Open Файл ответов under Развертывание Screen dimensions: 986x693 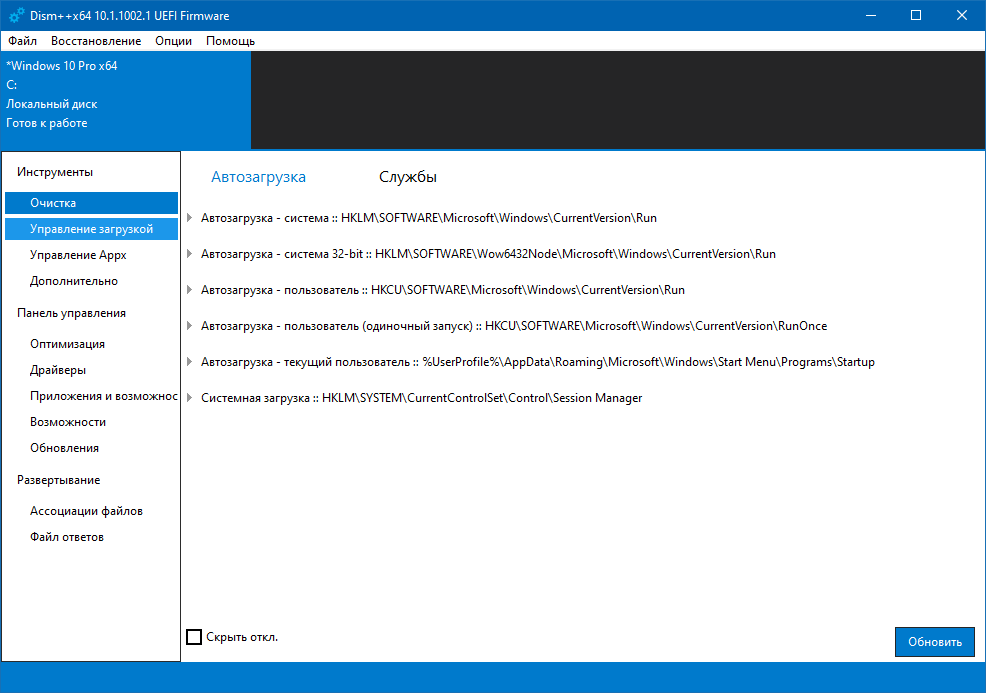(67, 537)
